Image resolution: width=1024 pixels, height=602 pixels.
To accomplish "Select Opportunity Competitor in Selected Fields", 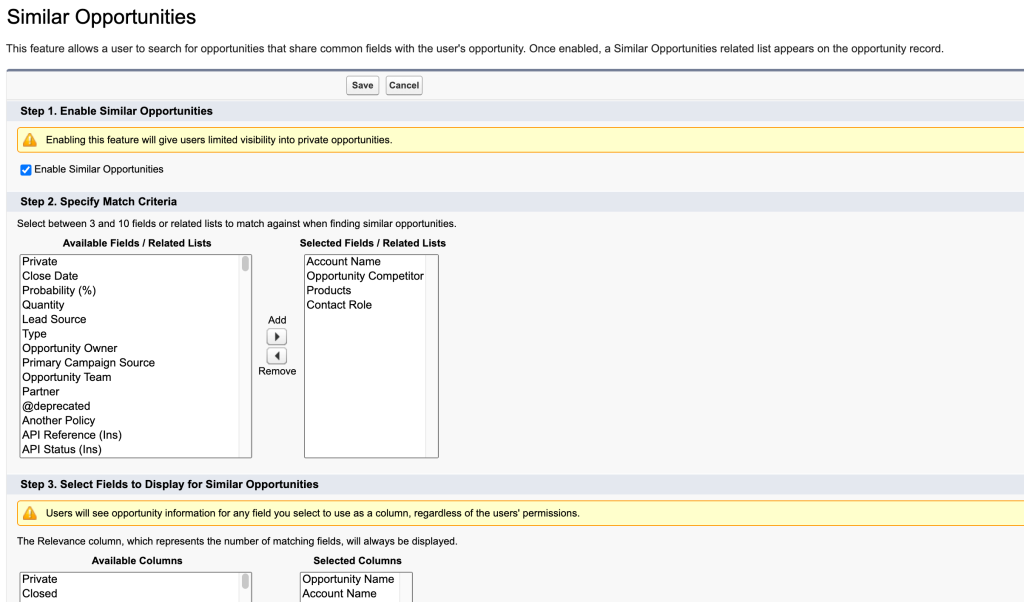I will coord(365,276).
